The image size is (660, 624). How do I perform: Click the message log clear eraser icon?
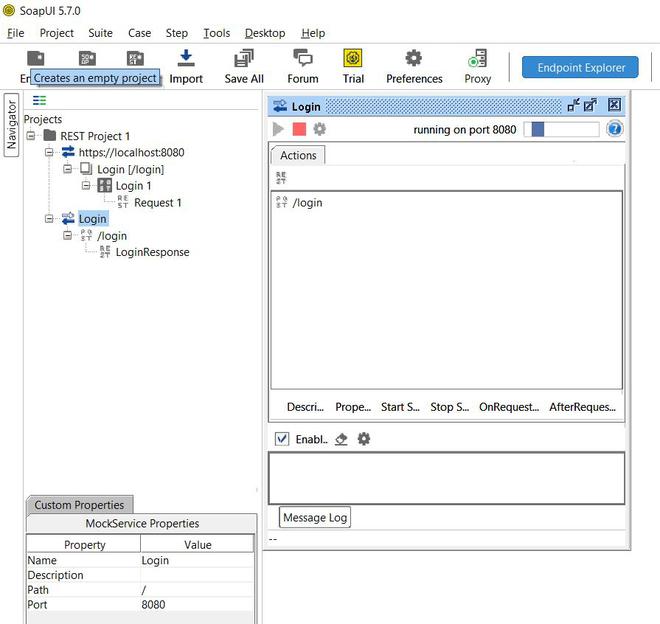341,439
